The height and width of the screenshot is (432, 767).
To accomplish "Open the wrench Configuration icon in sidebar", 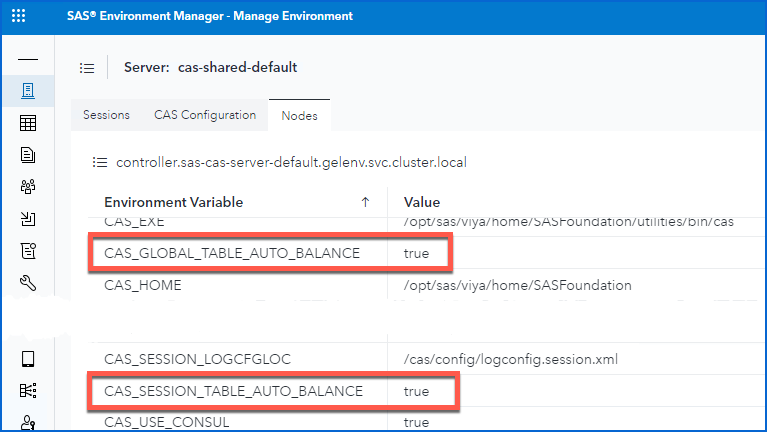I will [28, 250].
